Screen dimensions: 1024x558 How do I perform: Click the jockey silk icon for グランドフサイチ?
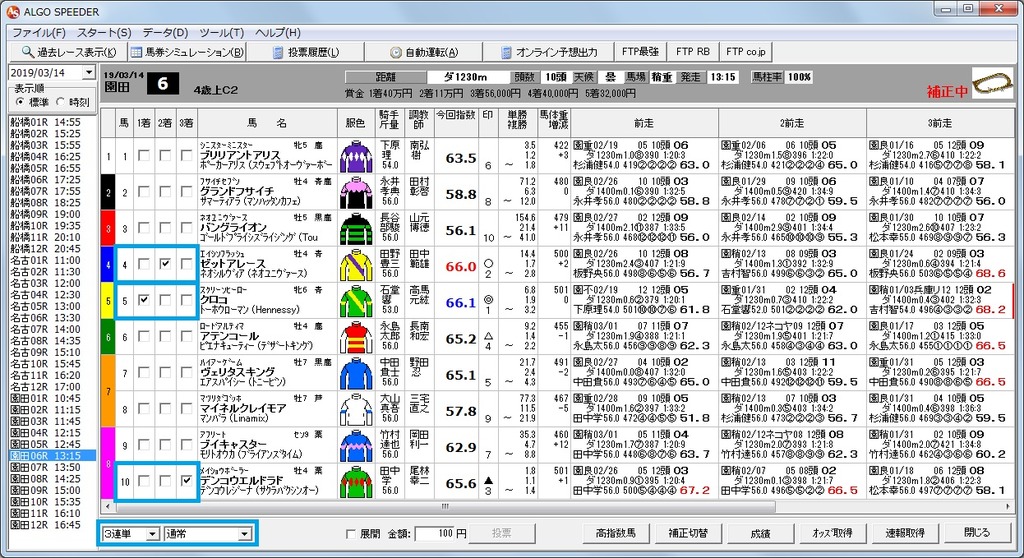[356, 193]
